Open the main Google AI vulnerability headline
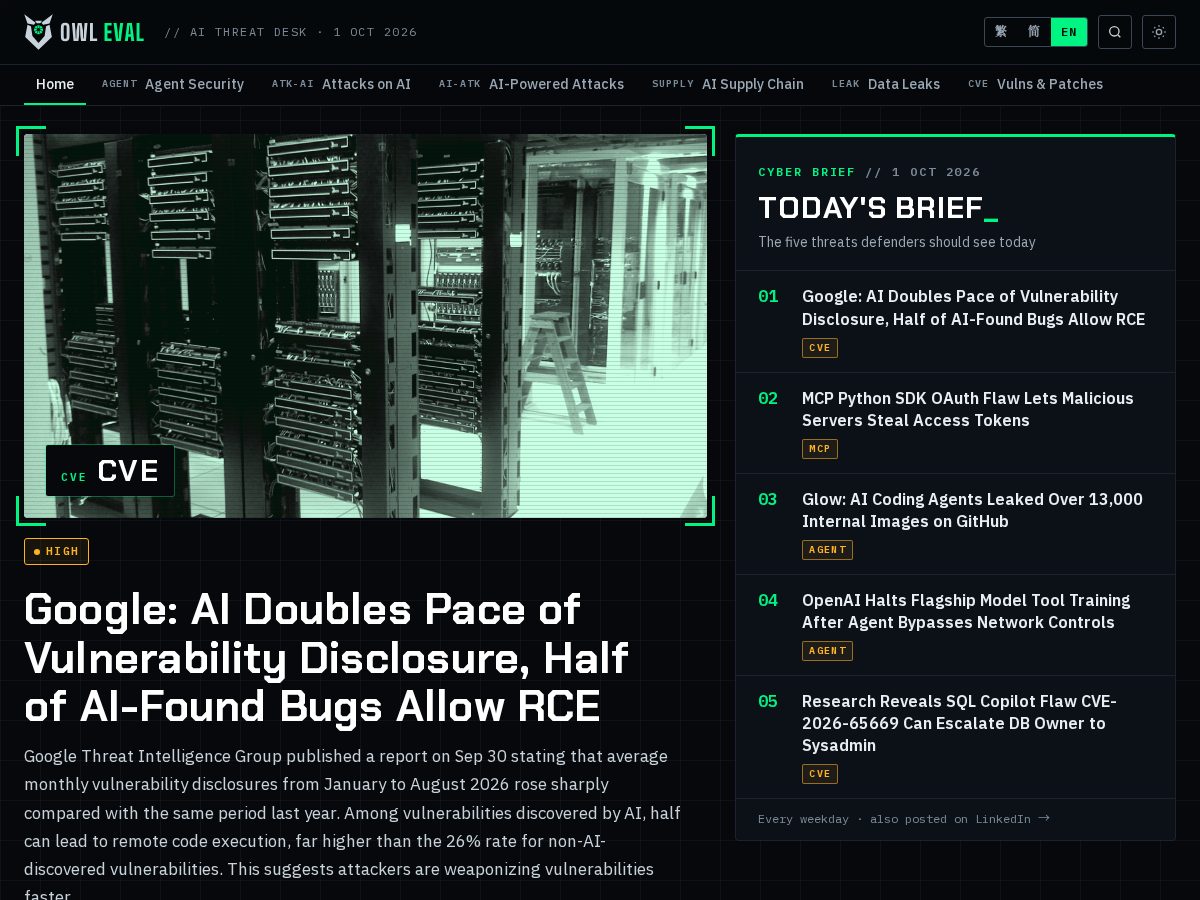The height and width of the screenshot is (900, 1200). click(326, 658)
